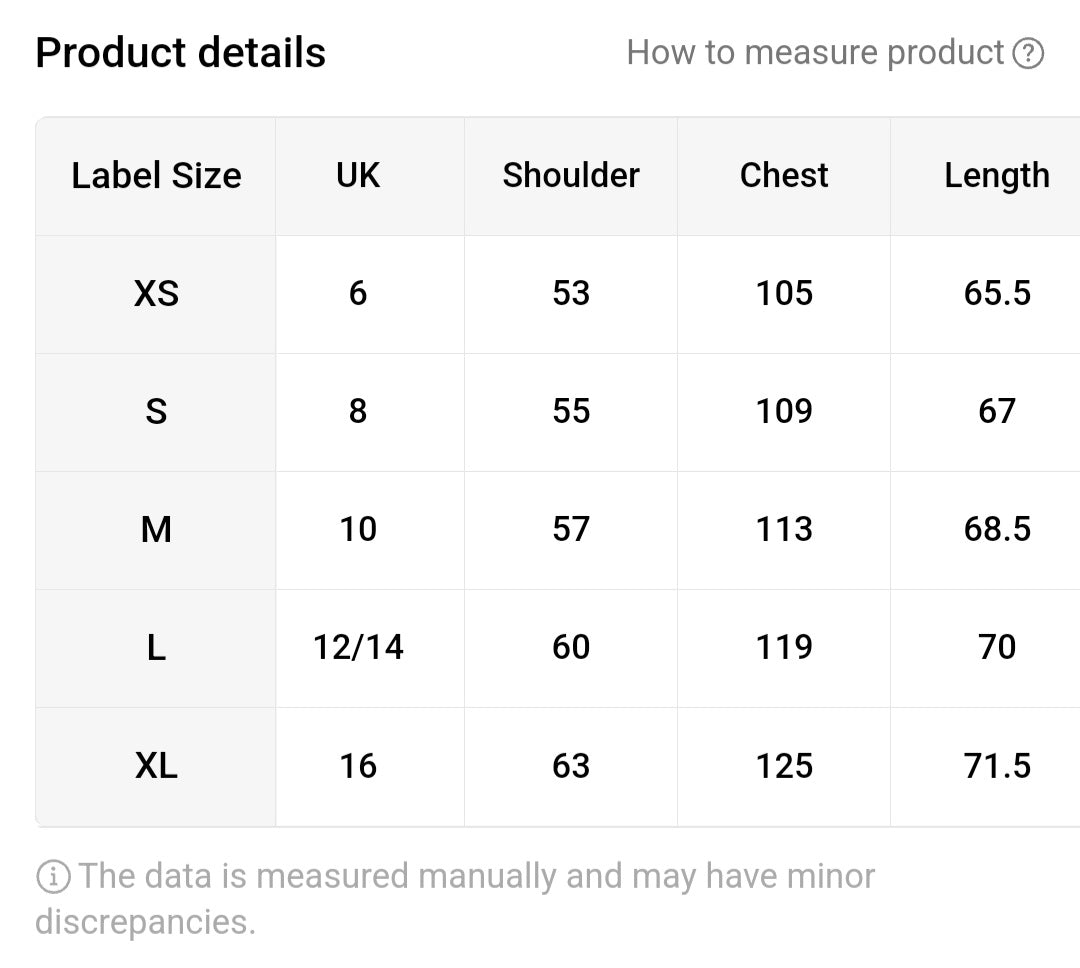This screenshot has width=1080, height=968.
Task: Click the 125 chest value for XL
Action: click(x=784, y=766)
